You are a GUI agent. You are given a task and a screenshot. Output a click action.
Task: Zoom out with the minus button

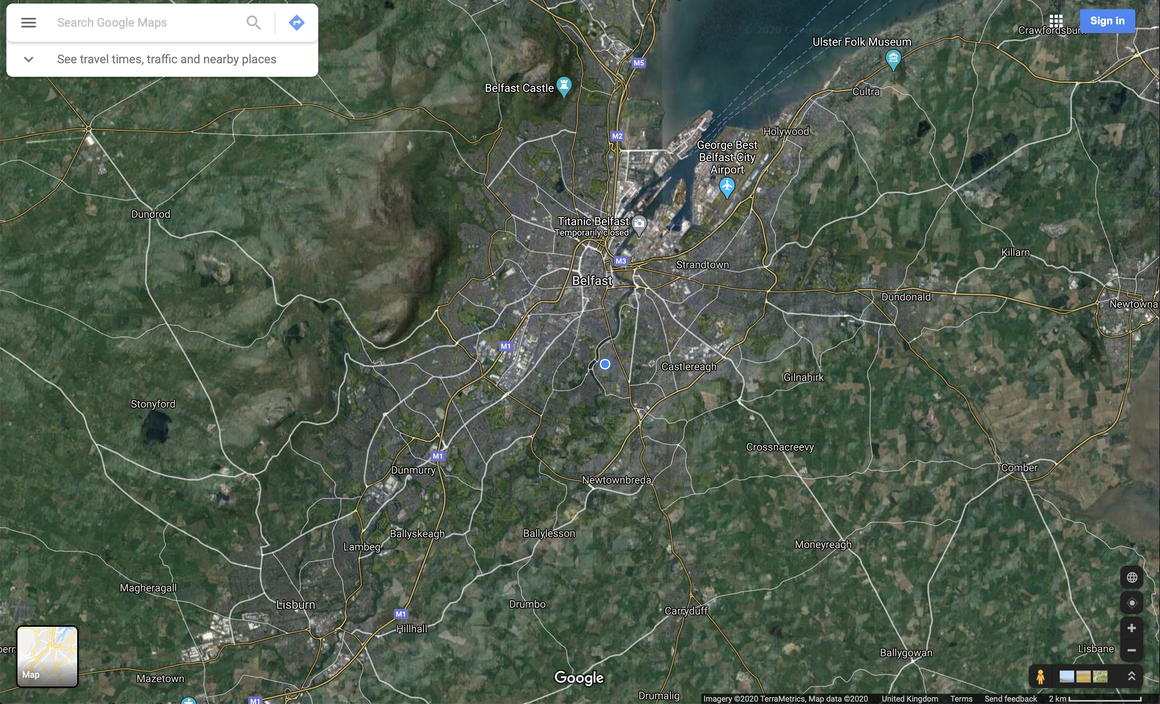pyautogui.click(x=1132, y=651)
